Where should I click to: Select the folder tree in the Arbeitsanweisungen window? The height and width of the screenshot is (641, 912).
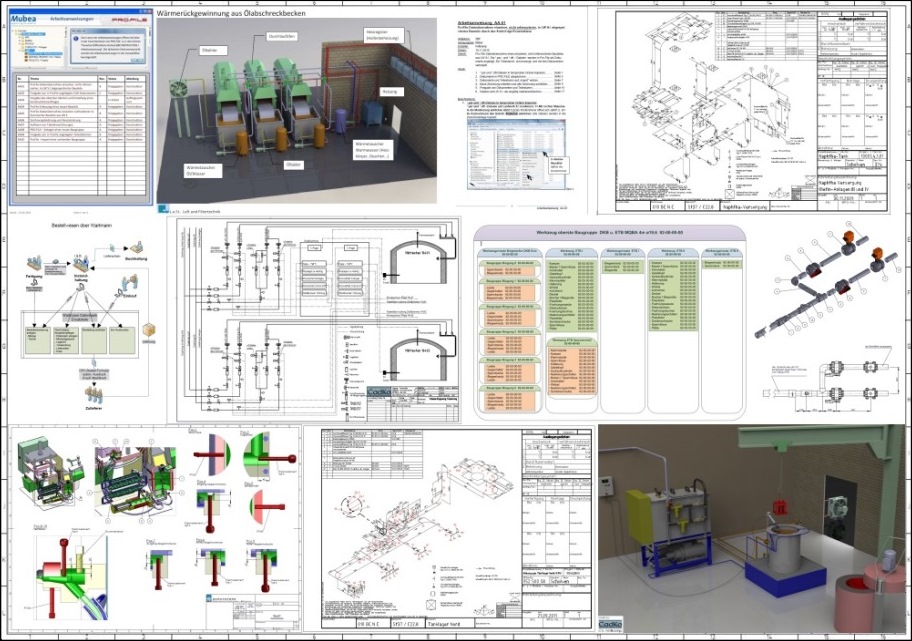pos(32,44)
